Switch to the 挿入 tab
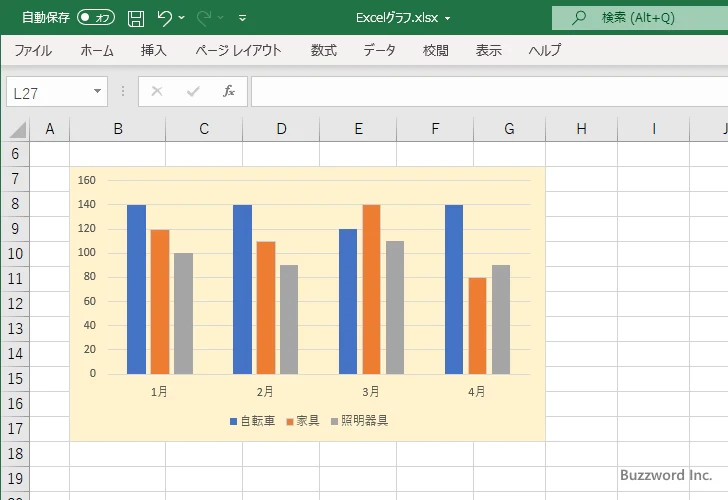Screen dimensions: 728x500 [154, 50]
